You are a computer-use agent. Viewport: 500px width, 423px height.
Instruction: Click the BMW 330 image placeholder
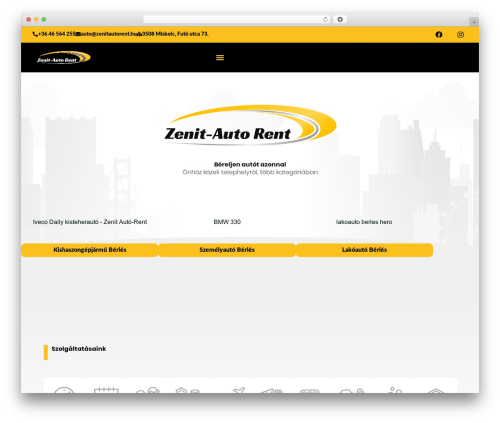point(227,222)
